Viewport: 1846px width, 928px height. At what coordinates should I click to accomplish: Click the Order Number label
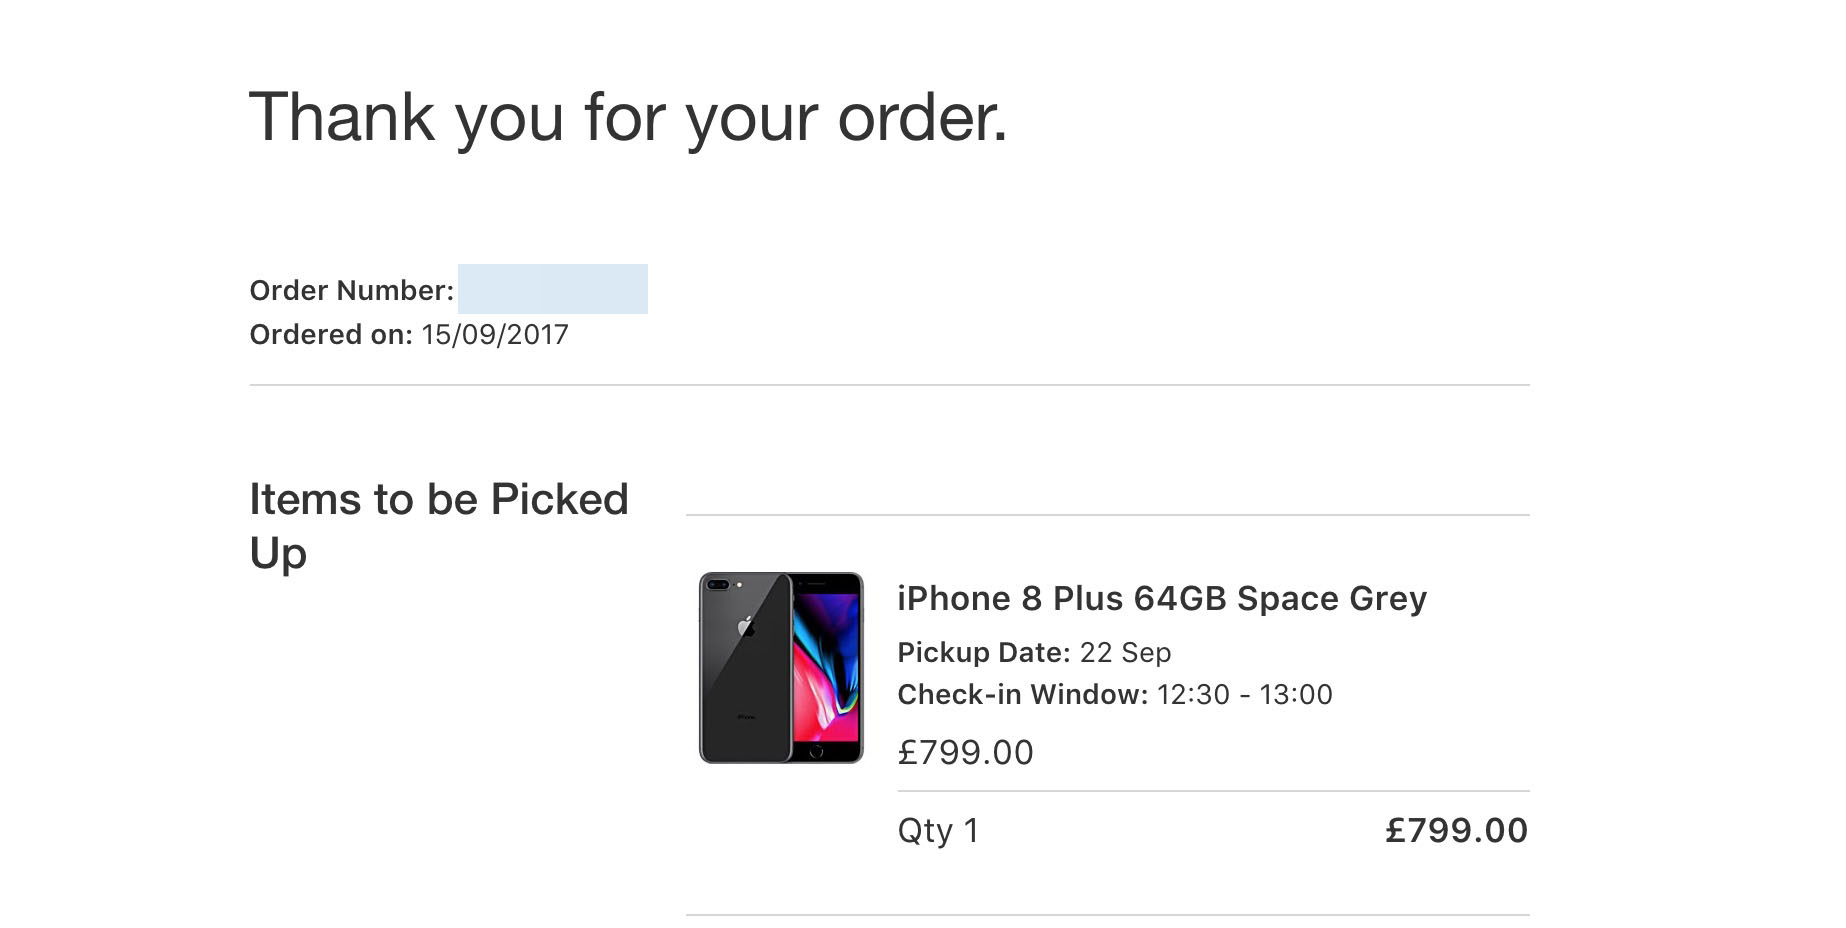352,291
